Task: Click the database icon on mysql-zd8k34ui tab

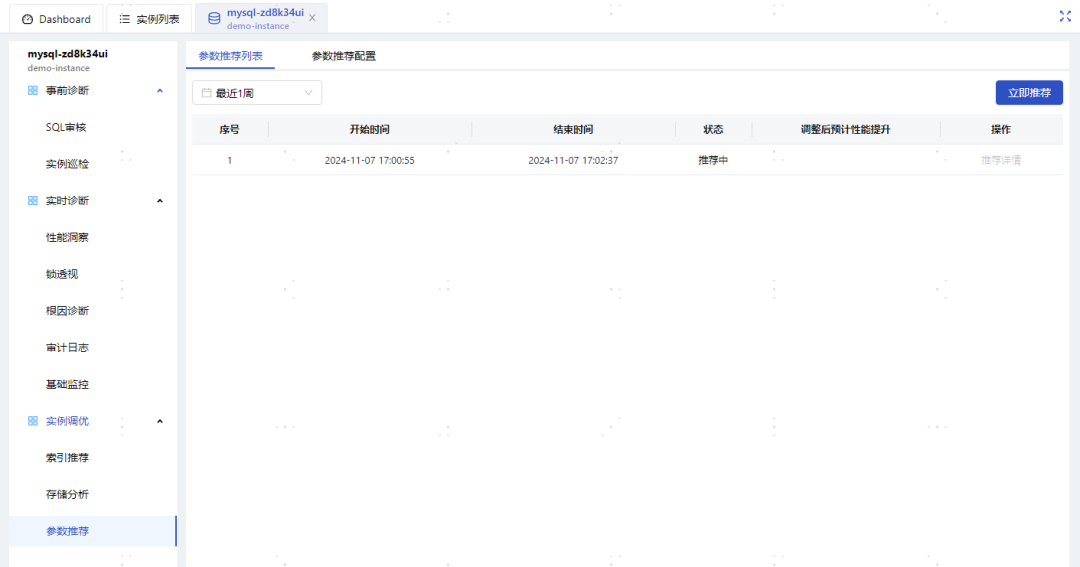Action: 214,19
